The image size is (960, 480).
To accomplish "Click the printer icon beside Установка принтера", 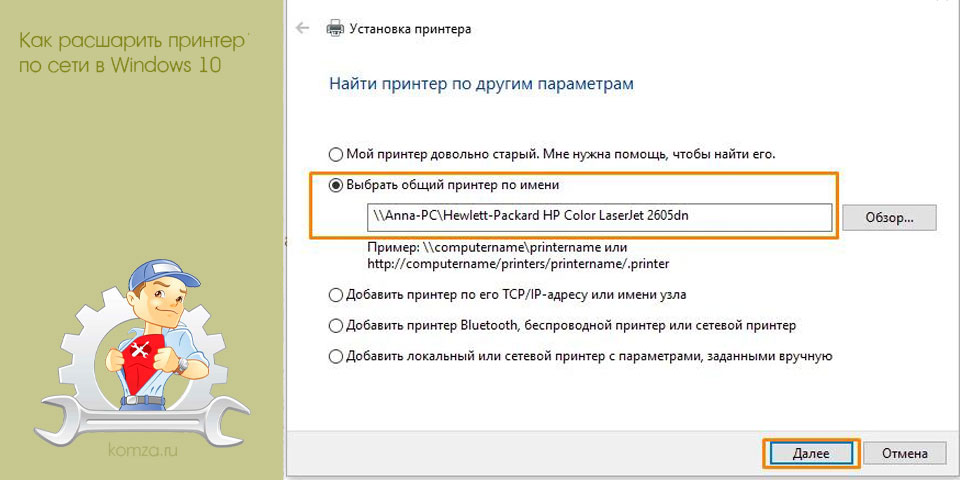I will tap(335, 28).
